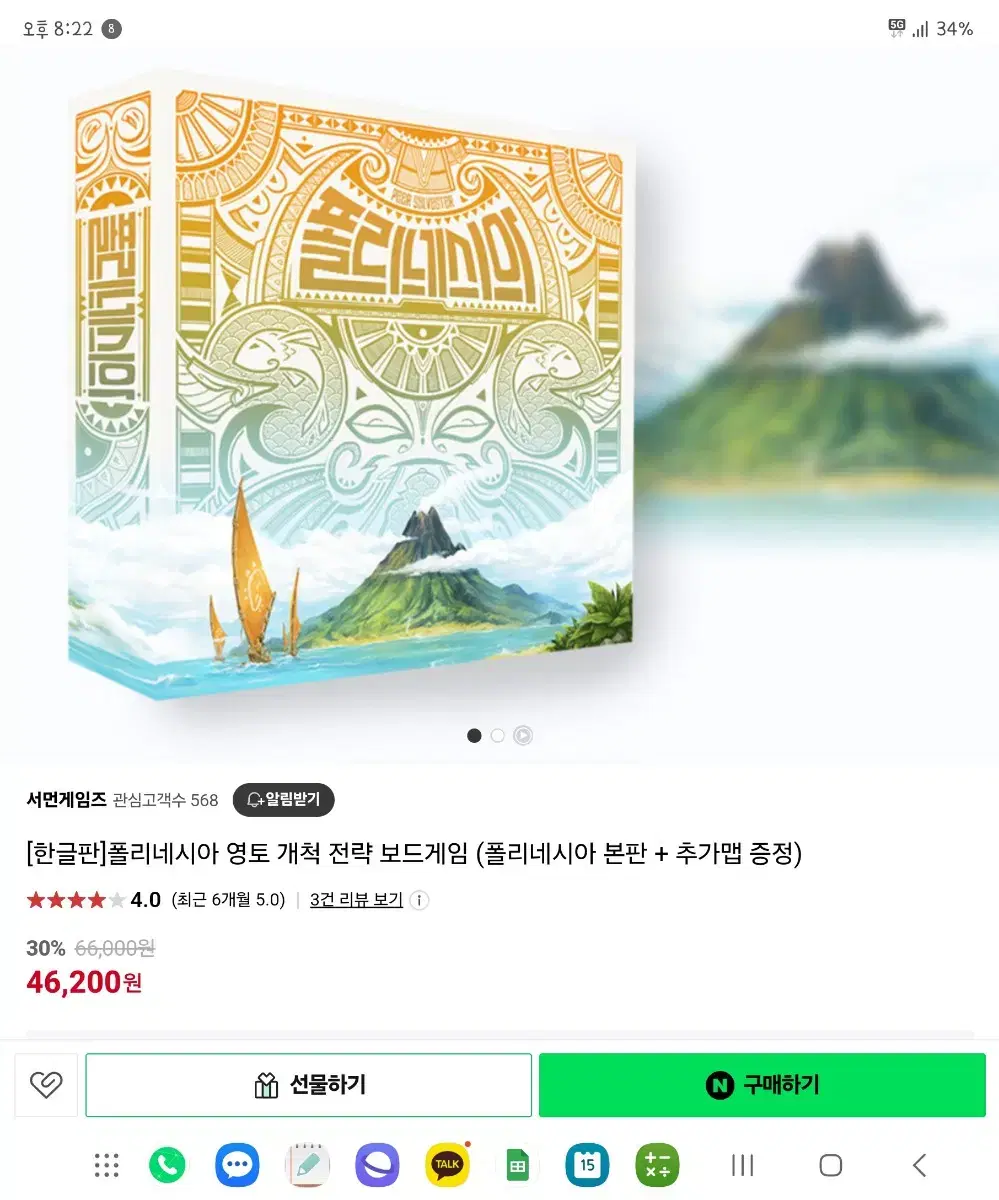Tap the Polynesia board game box image
The height and width of the screenshot is (1200, 999).
pos(352,390)
